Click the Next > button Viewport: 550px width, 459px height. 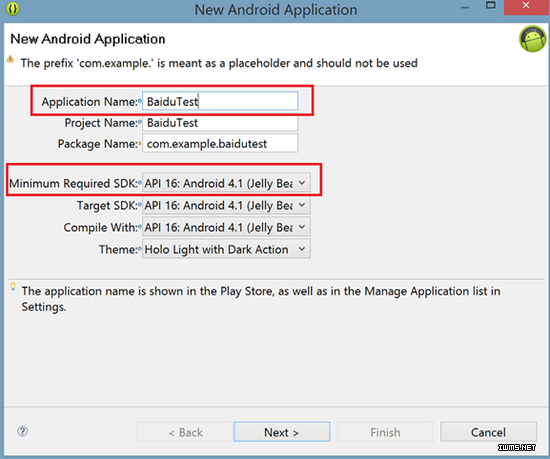tap(282, 432)
